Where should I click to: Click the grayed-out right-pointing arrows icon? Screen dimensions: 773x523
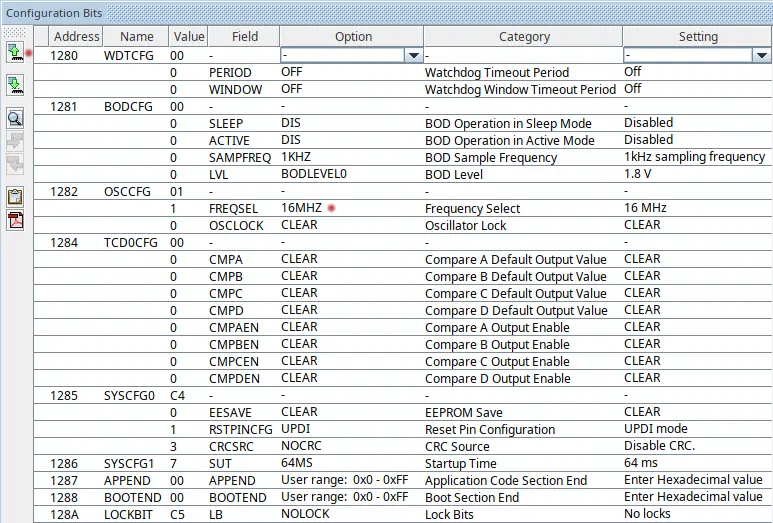[15, 141]
